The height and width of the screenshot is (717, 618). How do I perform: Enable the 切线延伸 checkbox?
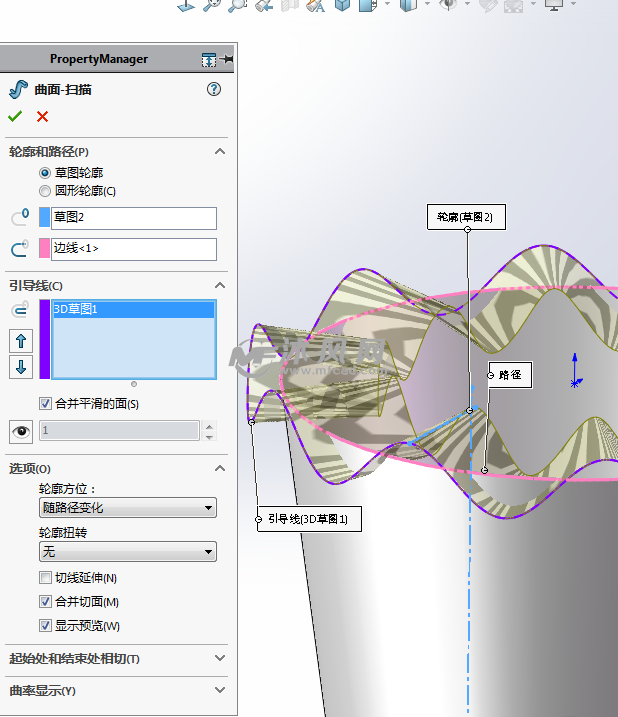[45, 578]
